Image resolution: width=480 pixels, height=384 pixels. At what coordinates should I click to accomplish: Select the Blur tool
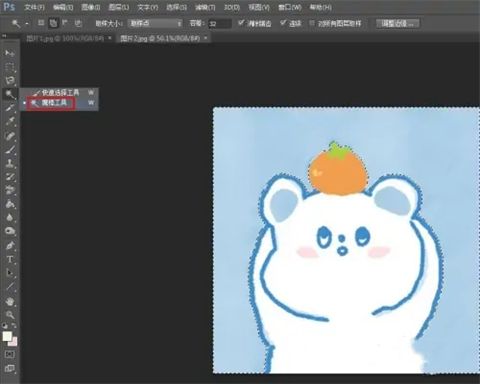click(x=10, y=218)
